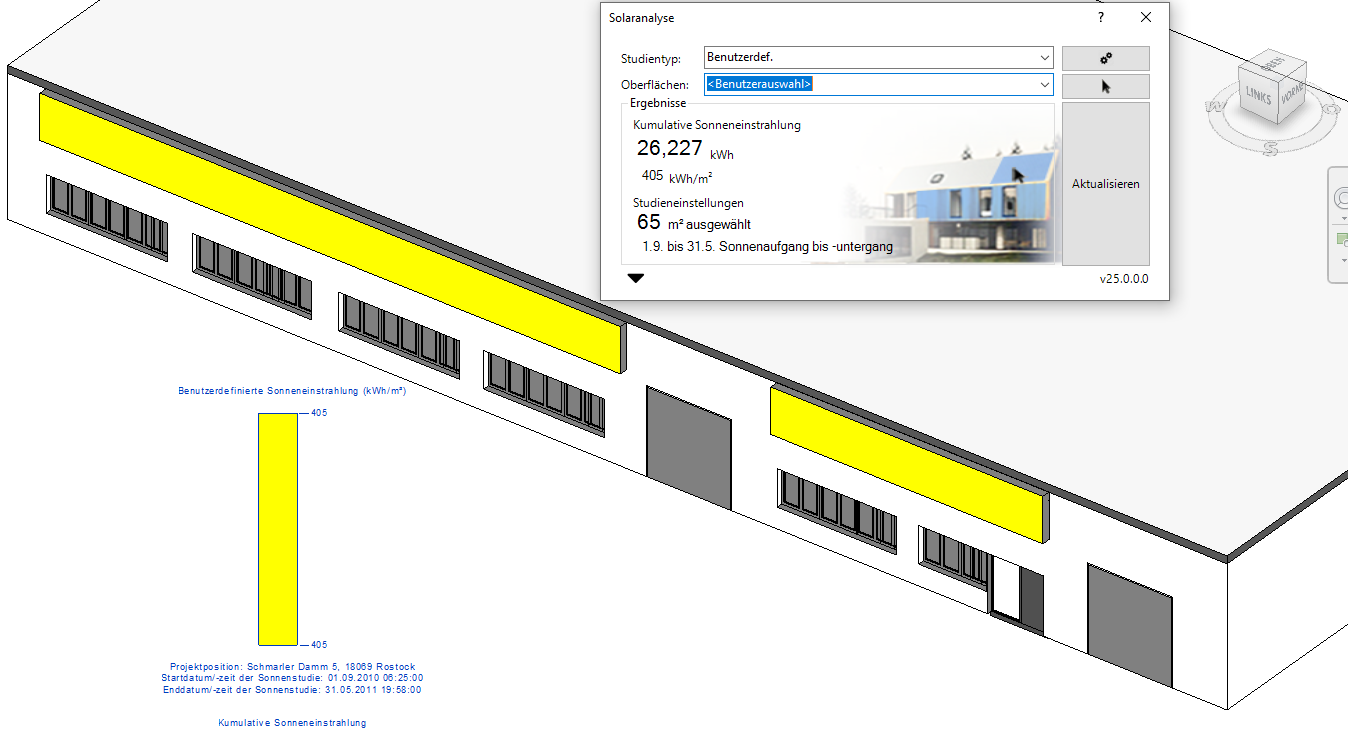Switch to the VORNE face of the ViewCube
Viewport: 1348px width, 735px height.
point(1292,95)
